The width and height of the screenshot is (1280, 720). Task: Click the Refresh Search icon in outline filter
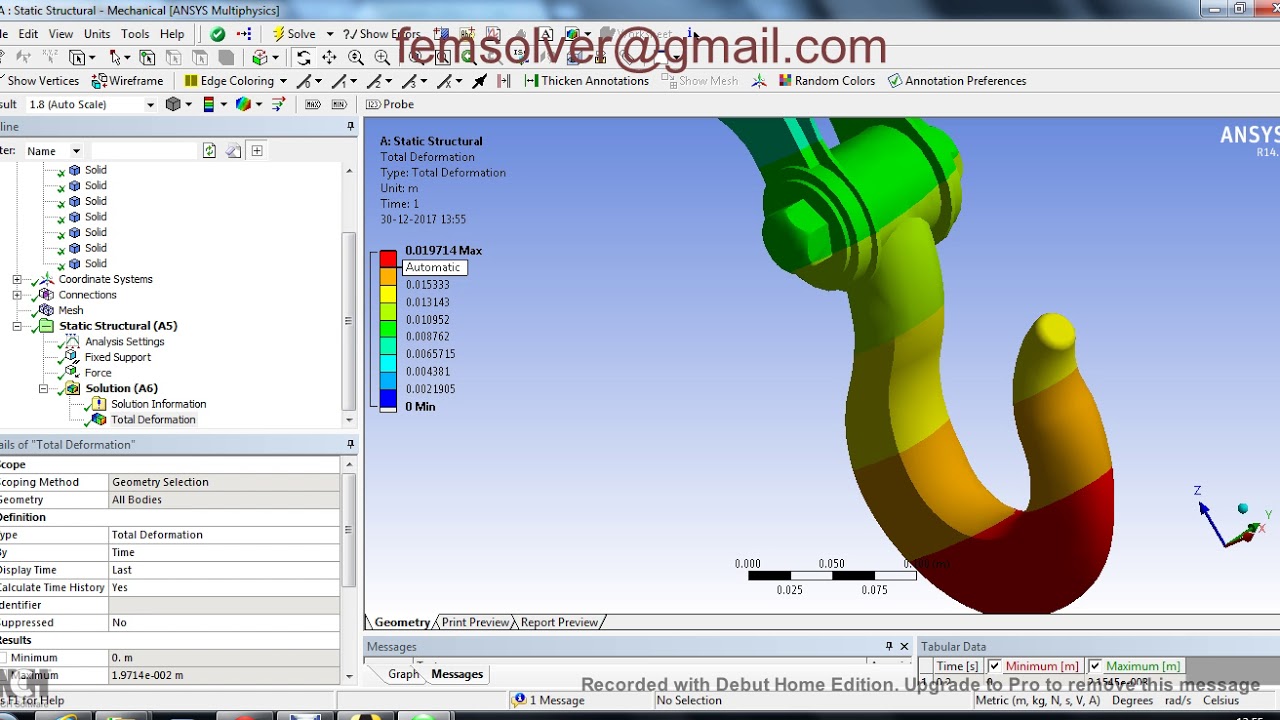pyautogui.click(x=209, y=151)
